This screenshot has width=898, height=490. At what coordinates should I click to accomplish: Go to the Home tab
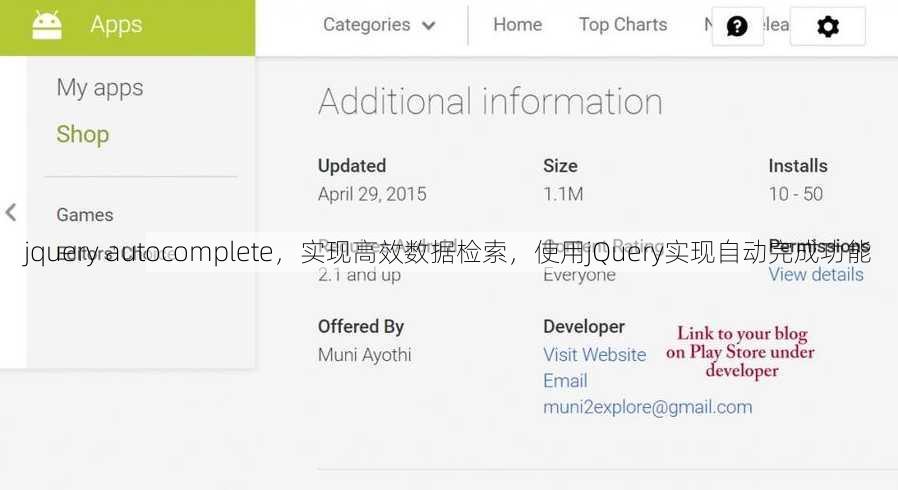coord(518,25)
